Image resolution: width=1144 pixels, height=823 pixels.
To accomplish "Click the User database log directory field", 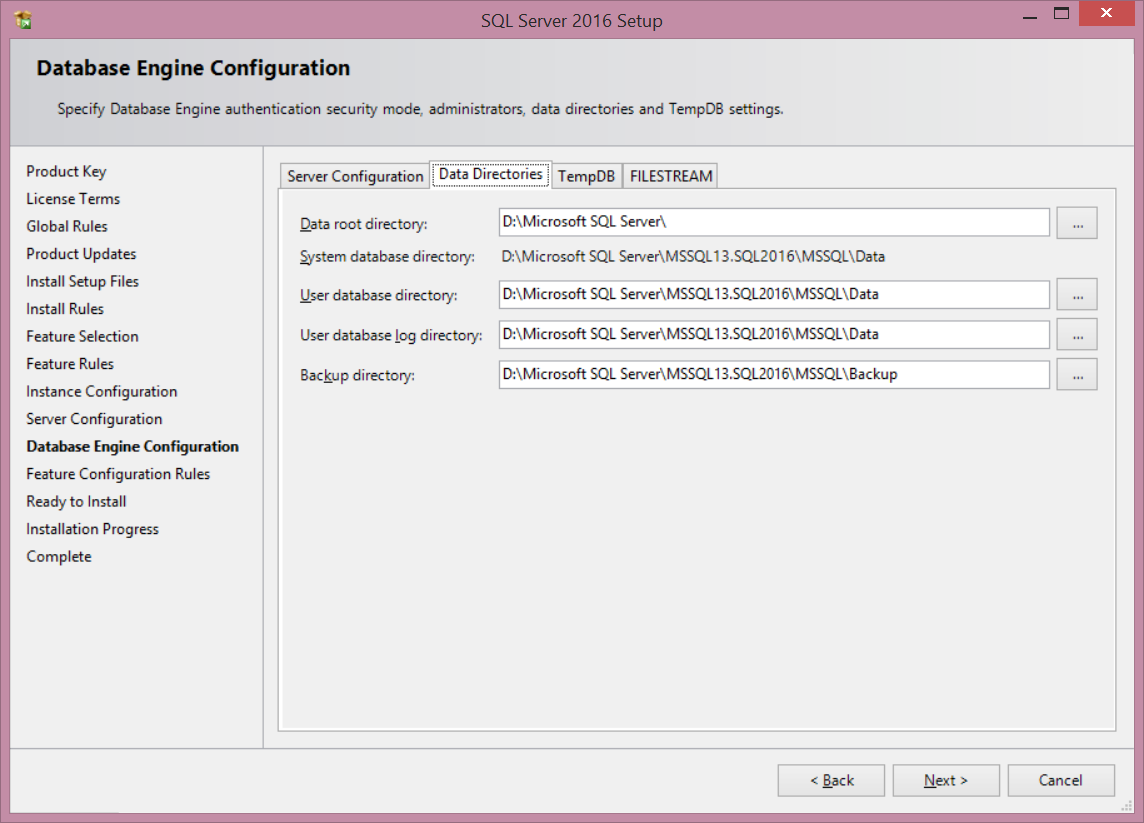I will pyautogui.click(x=774, y=334).
